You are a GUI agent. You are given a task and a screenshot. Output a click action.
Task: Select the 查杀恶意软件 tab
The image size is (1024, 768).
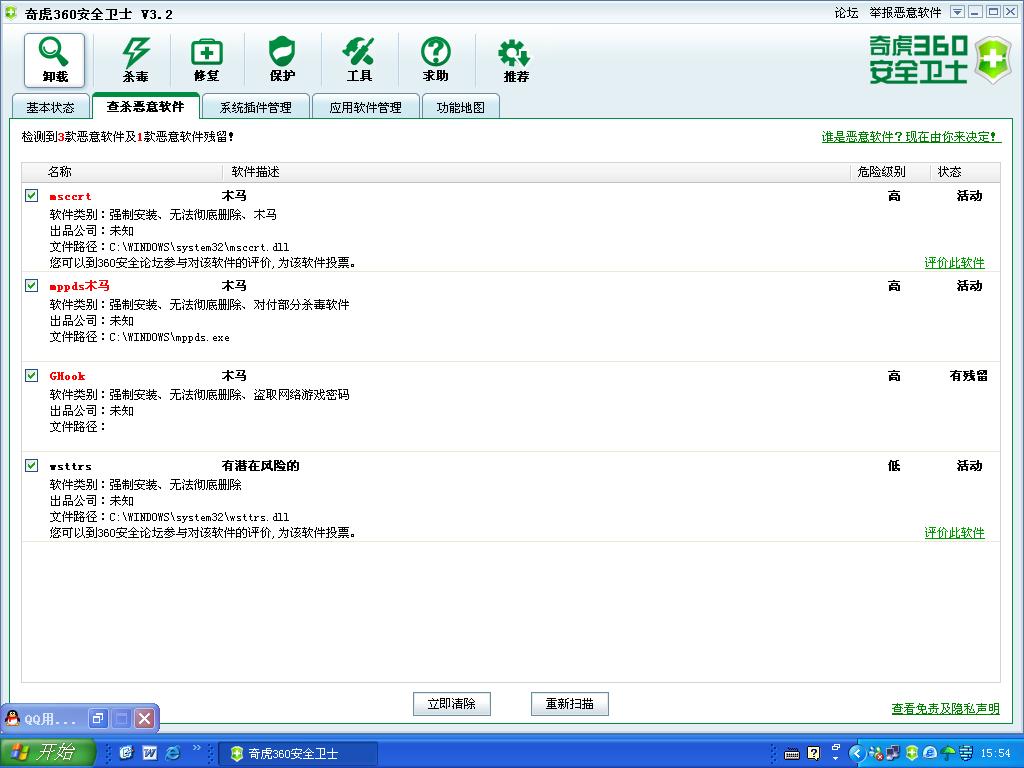[x=145, y=106]
